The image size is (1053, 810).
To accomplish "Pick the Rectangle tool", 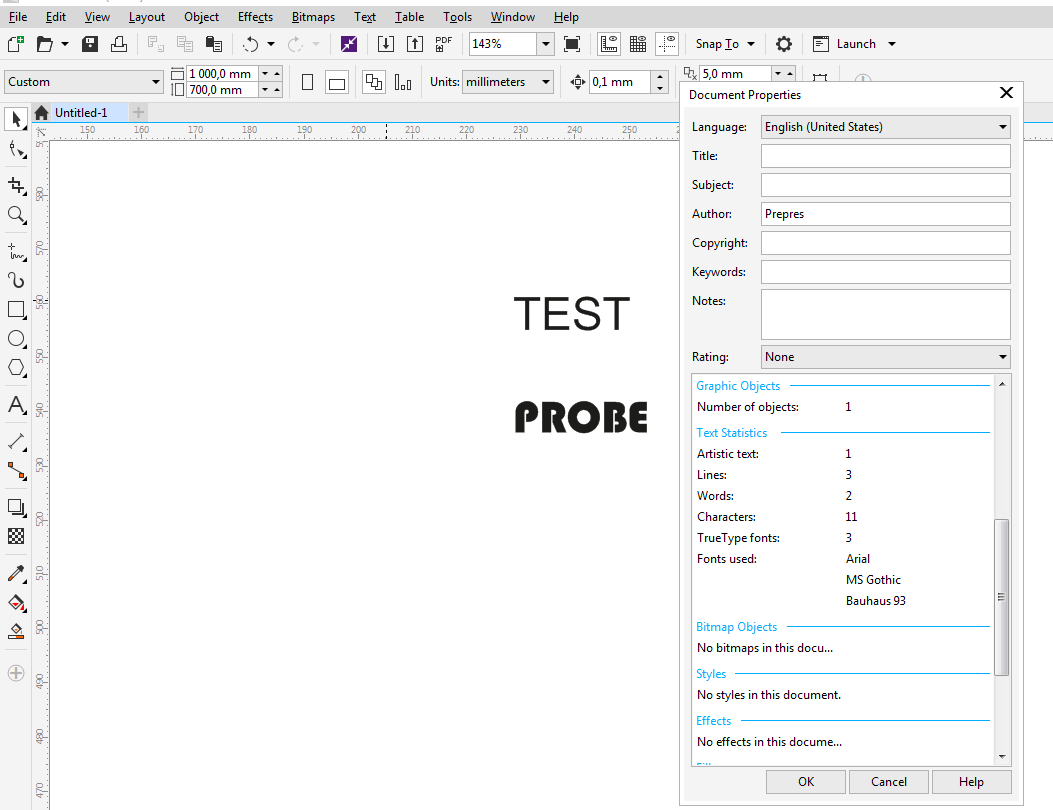I will tap(16, 310).
